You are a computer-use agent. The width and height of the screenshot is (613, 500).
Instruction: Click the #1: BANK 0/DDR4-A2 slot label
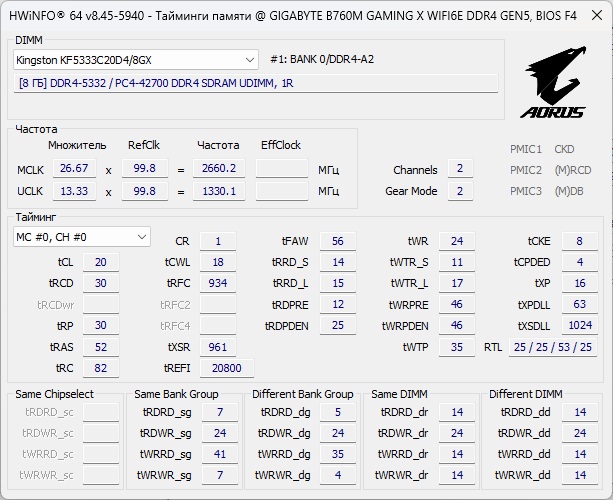pyautogui.click(x=322, y=59)
